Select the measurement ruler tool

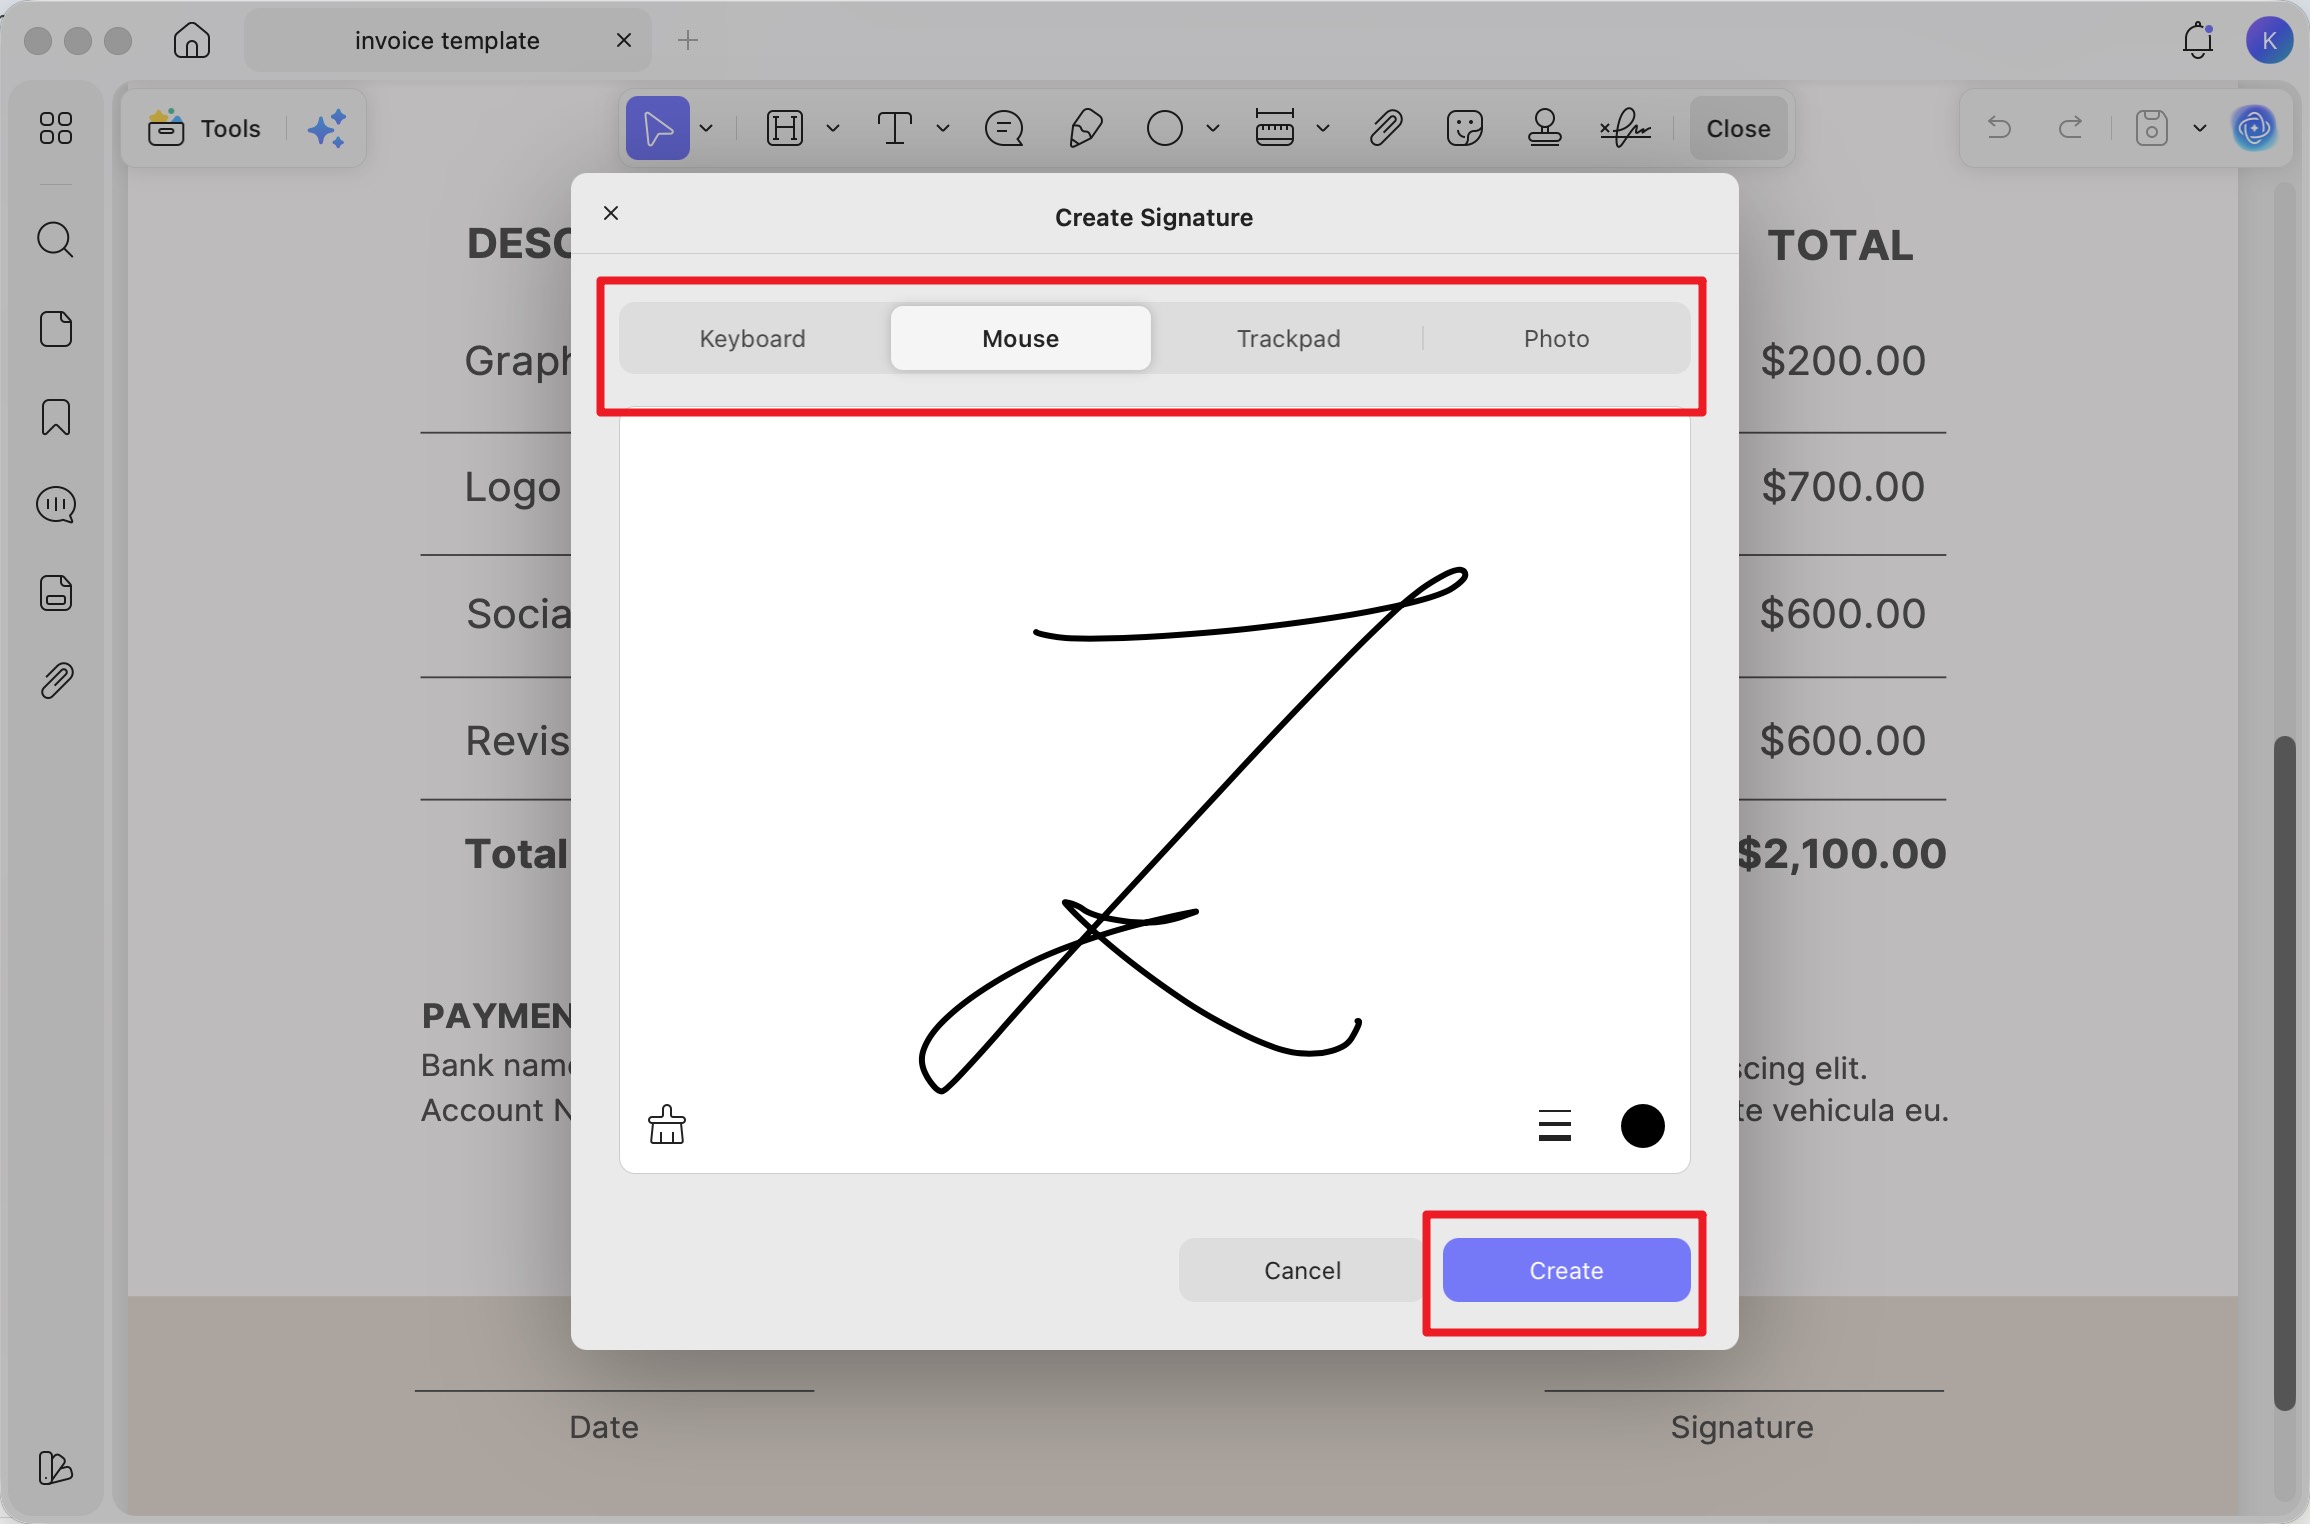(1275, 128)
